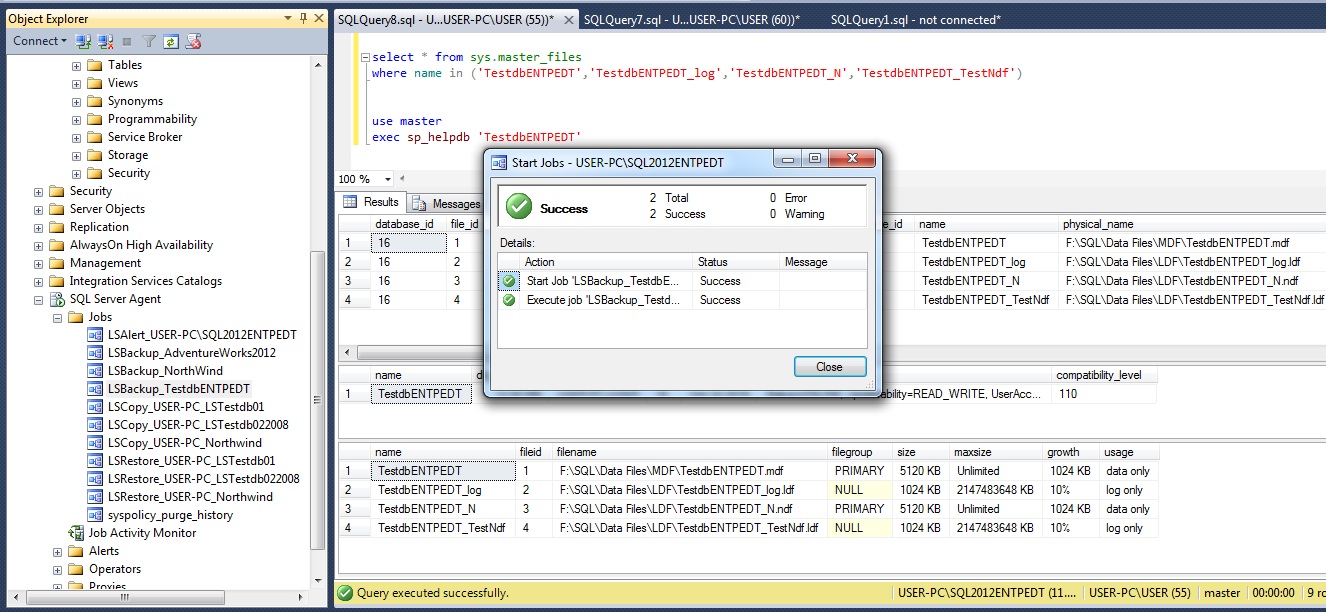Close the Object Explorer panel
The height and width of the screenshot is (612, 1326).
[318, 18]
